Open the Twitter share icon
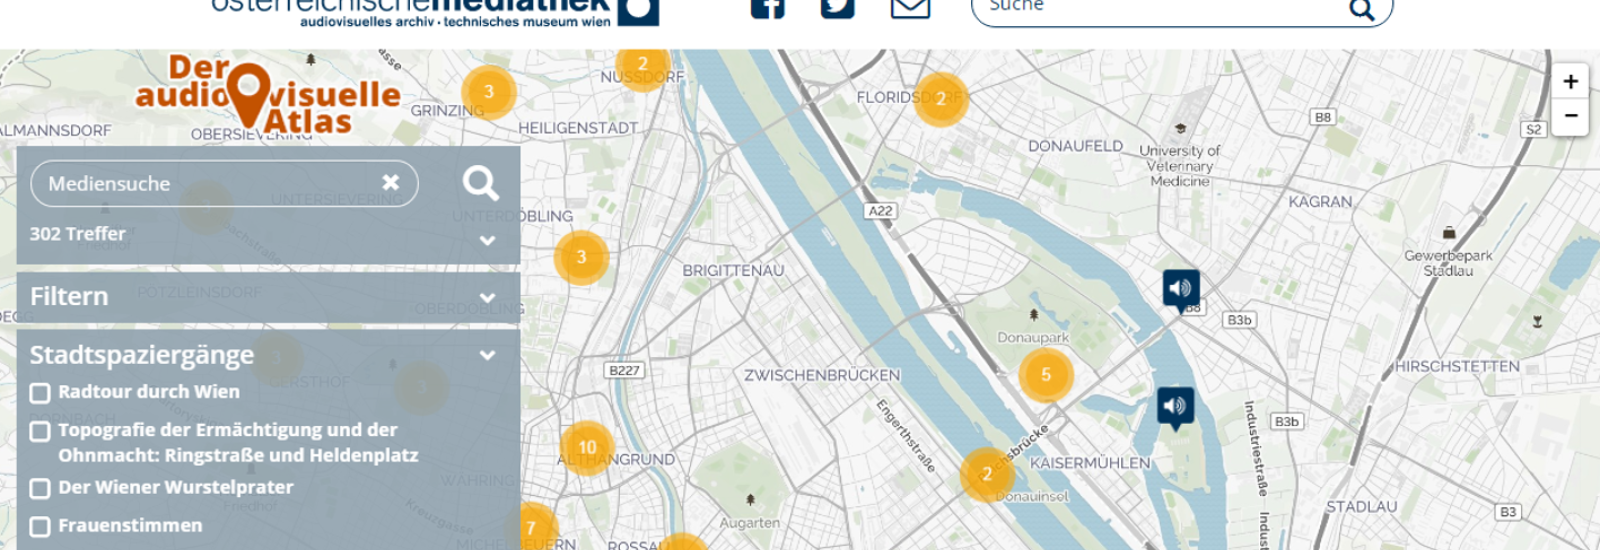 click(x=838, y=8)
